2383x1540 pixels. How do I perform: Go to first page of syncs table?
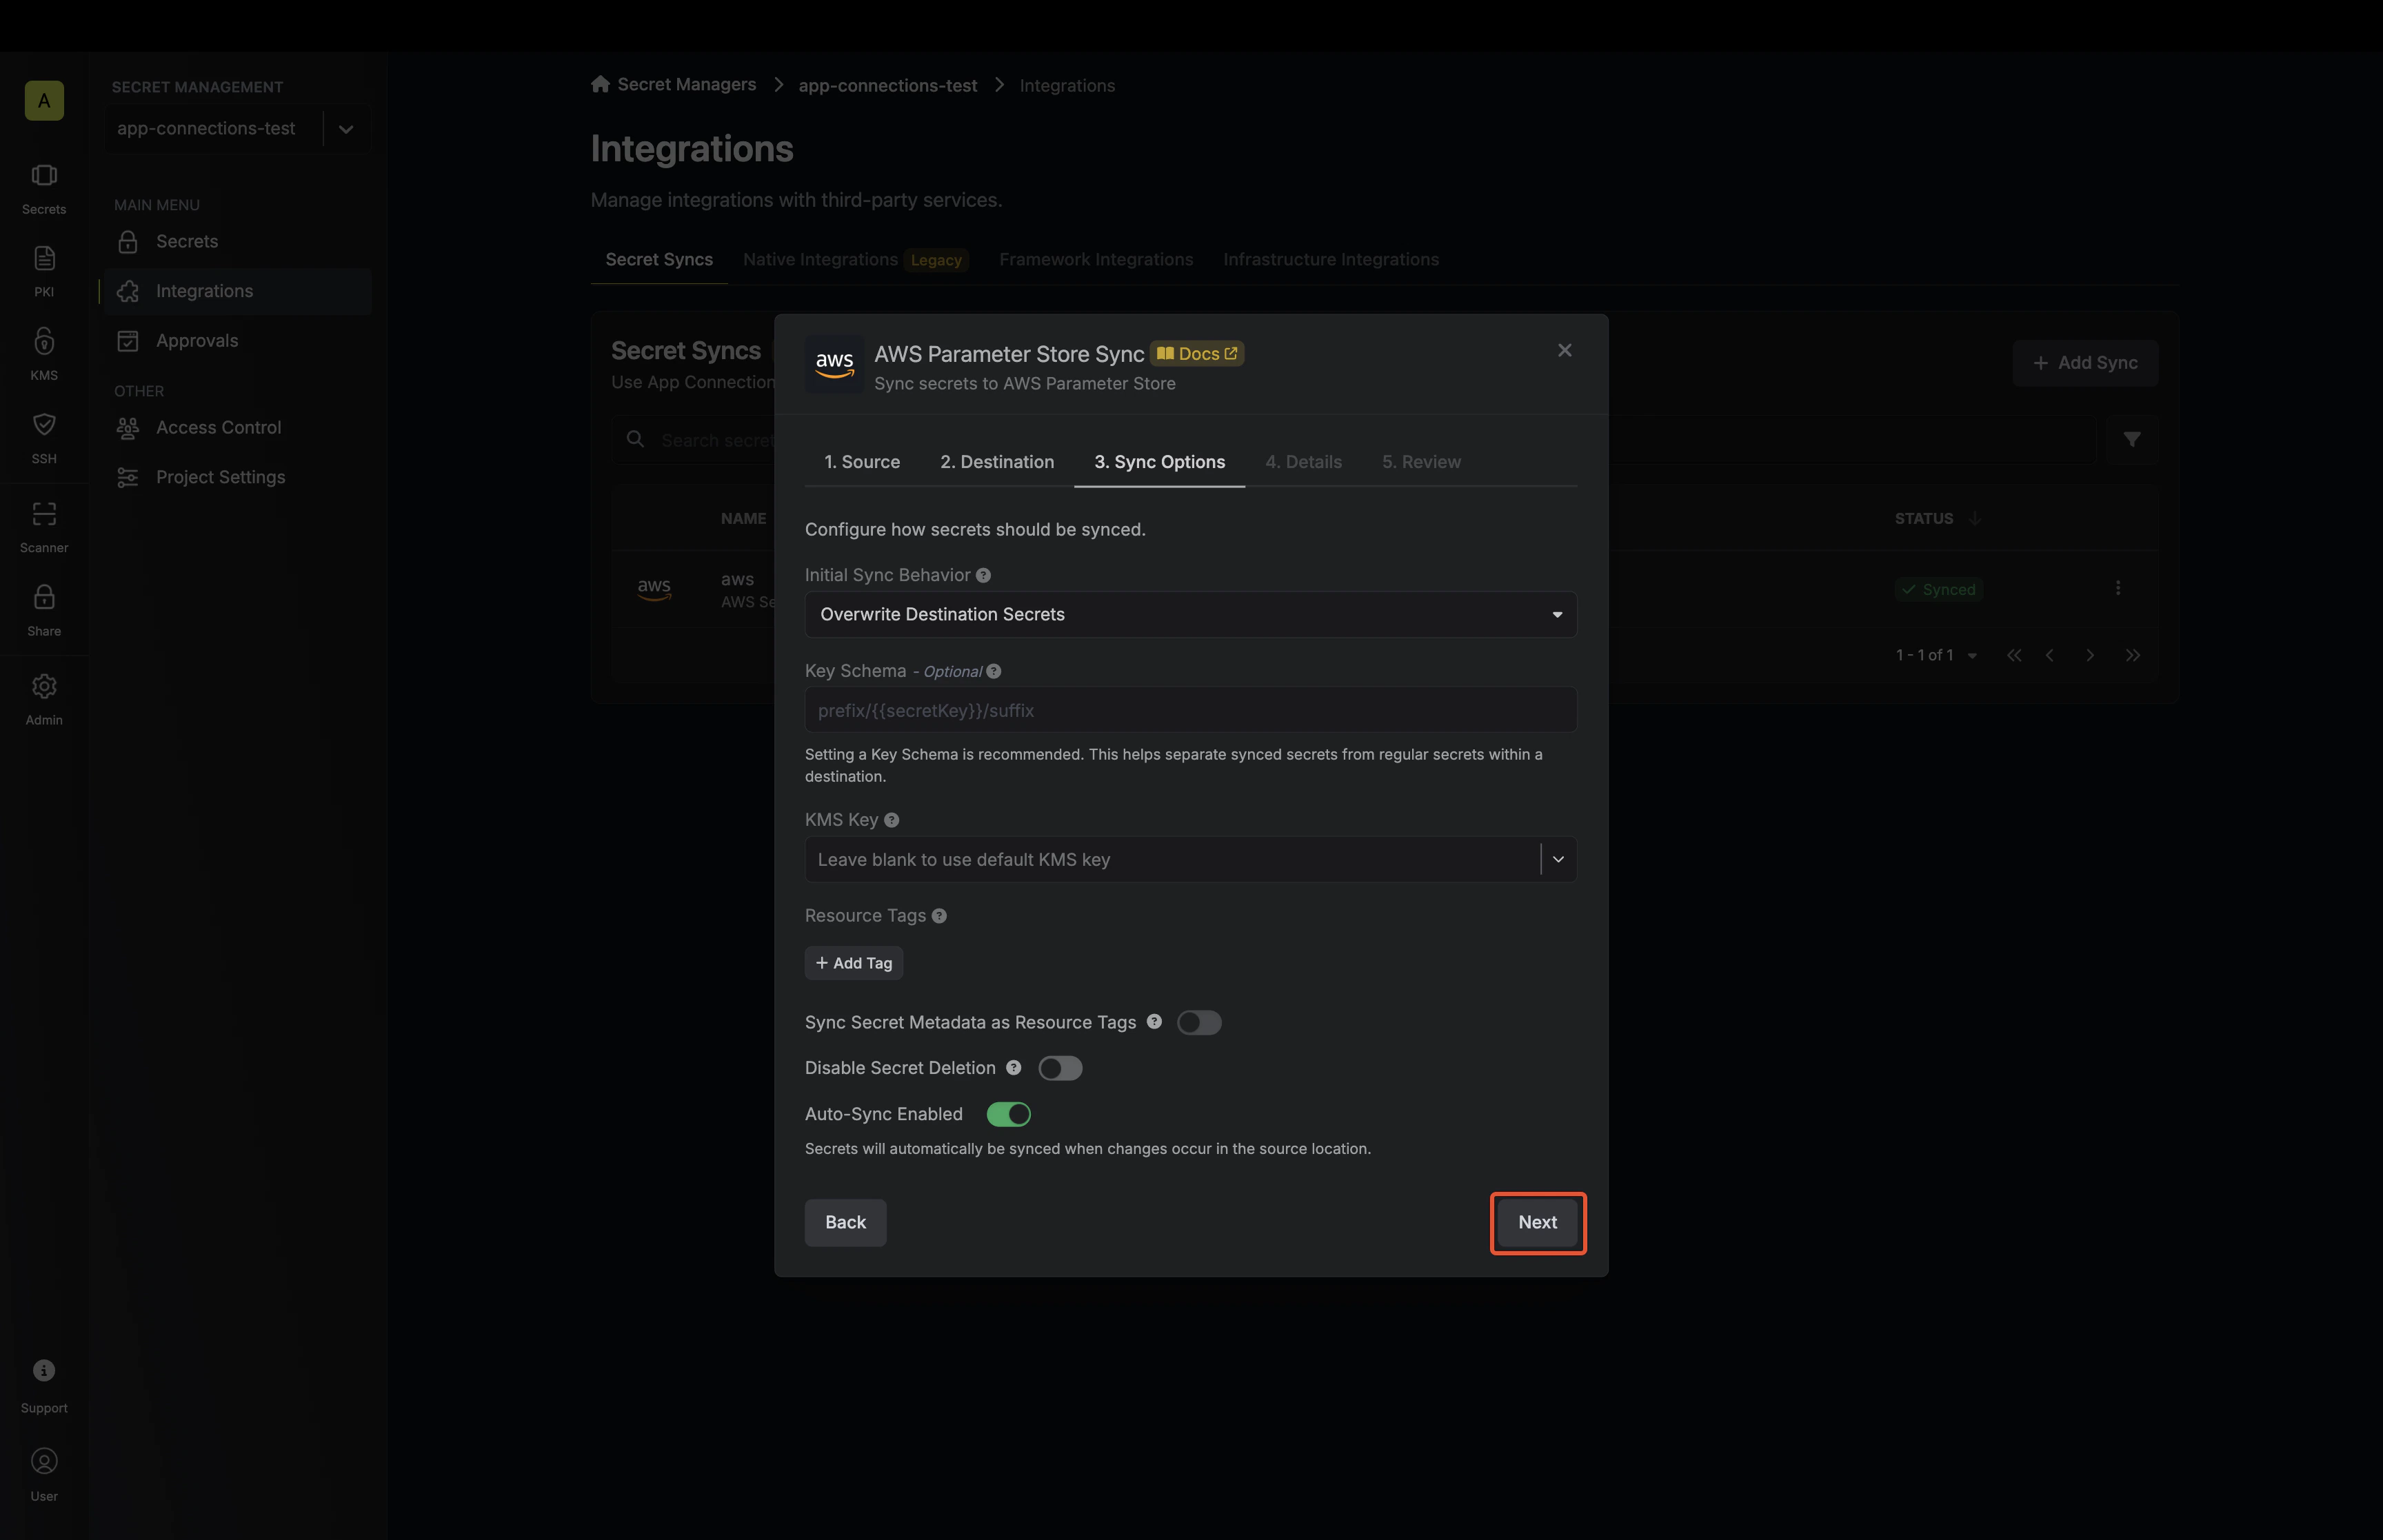2013,655
